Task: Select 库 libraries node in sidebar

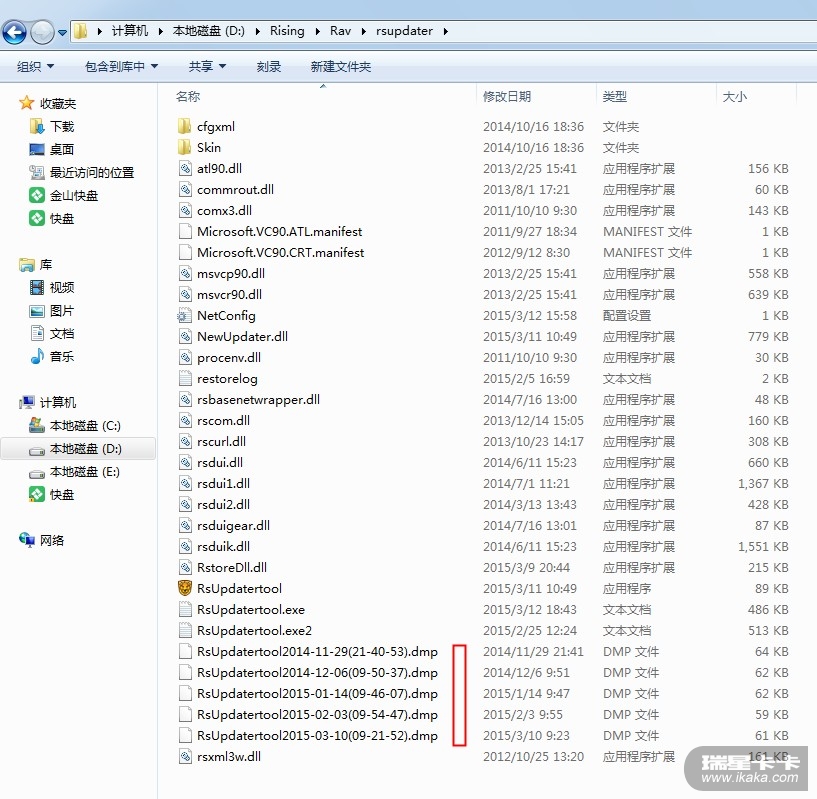Action: tap(35, 265)
